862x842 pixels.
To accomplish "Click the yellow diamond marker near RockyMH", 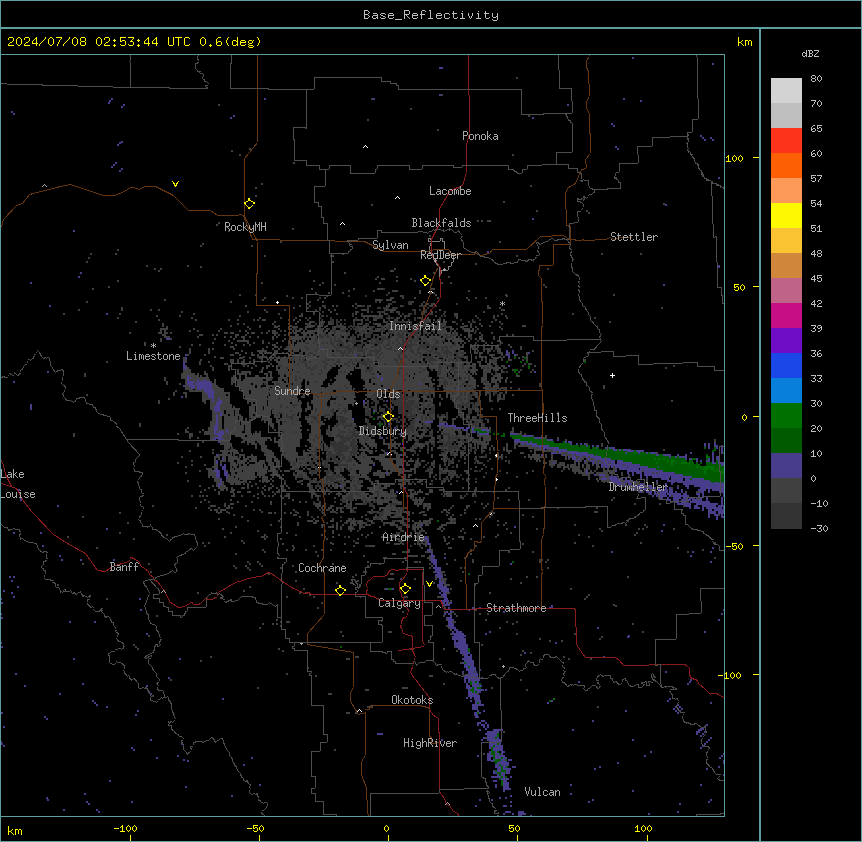I will click(249, 204).
